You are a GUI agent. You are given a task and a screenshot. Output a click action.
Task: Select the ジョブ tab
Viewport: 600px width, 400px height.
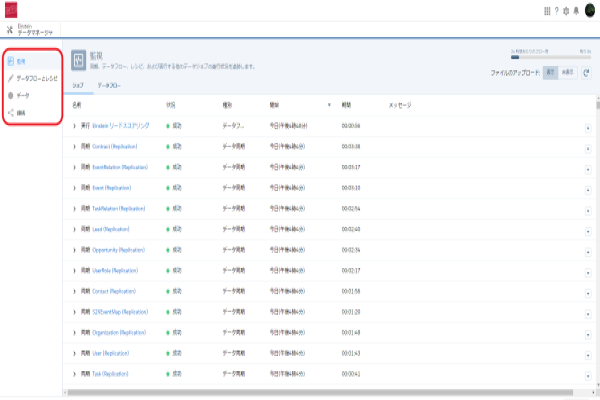[x=77, y=87]
